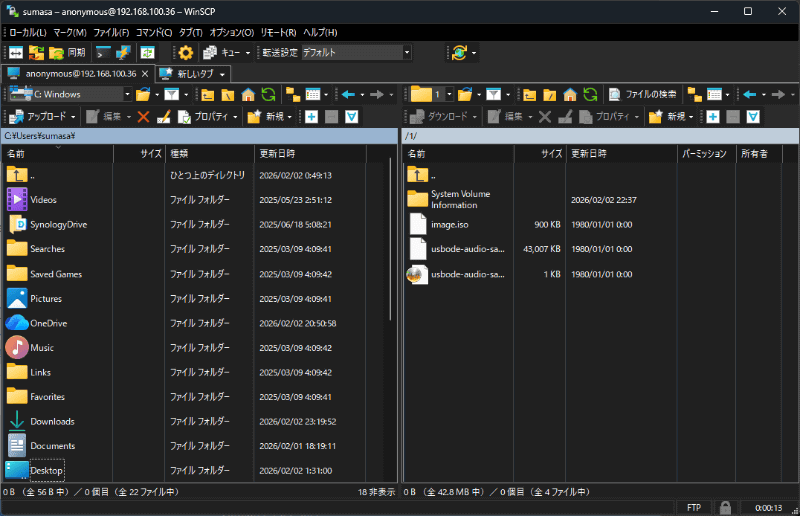
Task: Click the remote panel back arrow
Action: (750, 94)
